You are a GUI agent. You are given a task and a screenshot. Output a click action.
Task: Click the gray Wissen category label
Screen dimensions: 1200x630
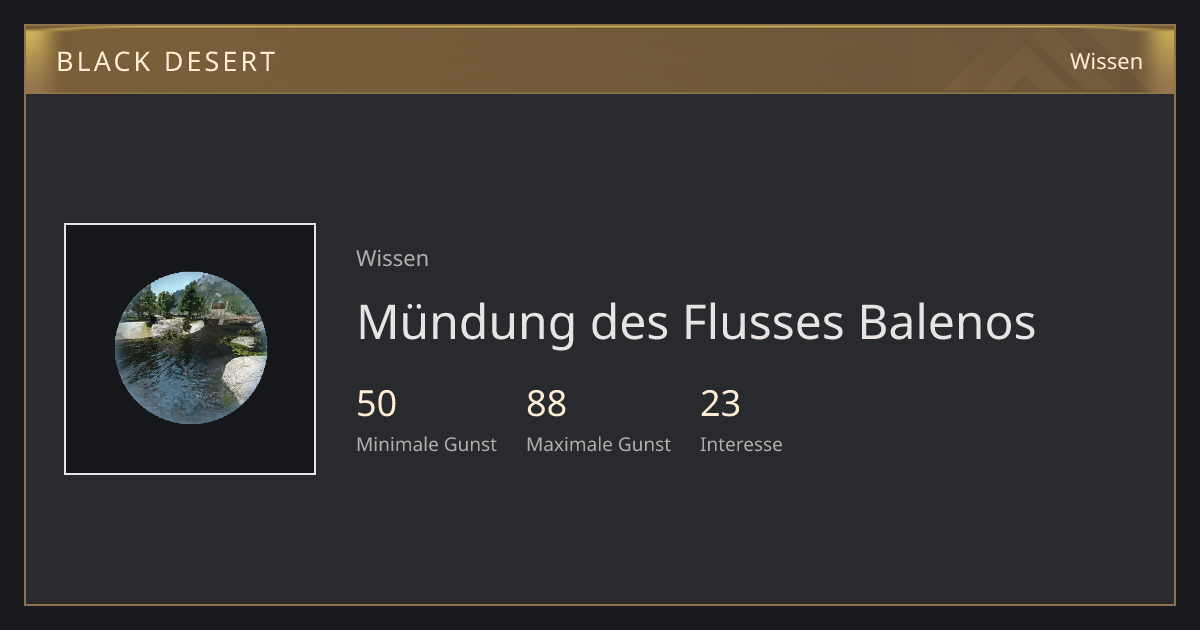[392, 258]
